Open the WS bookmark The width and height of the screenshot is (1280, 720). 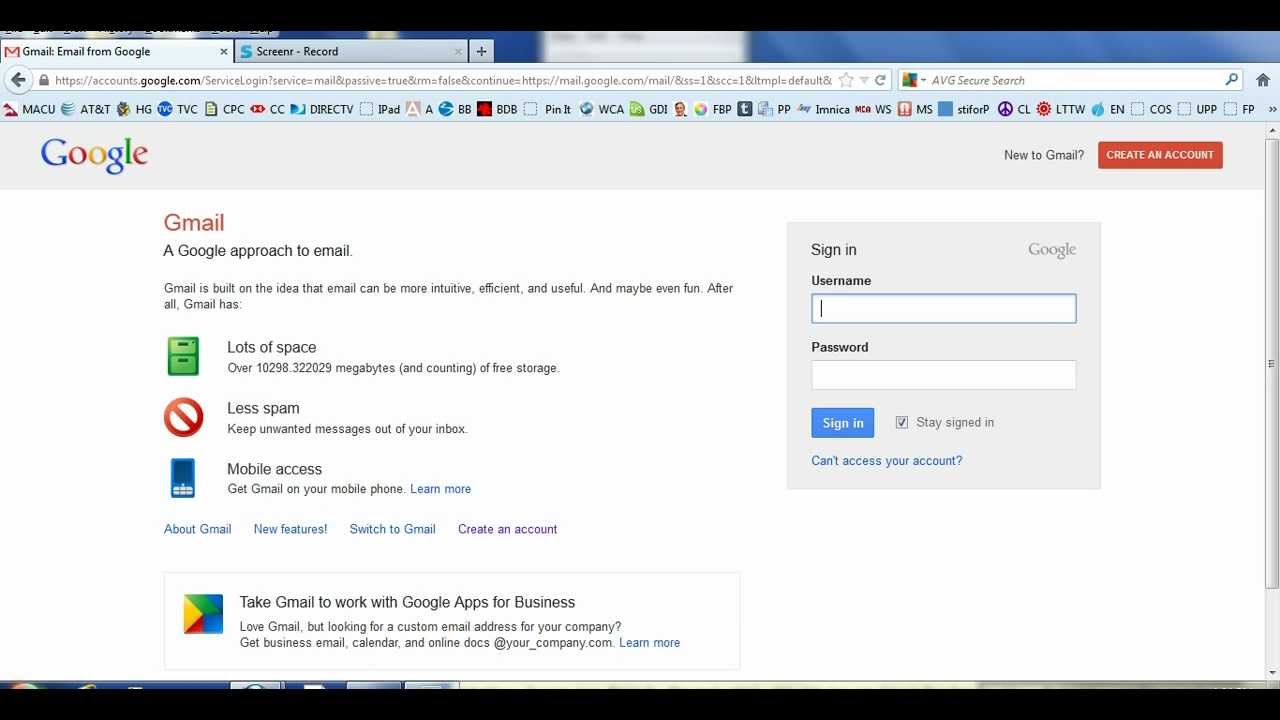pos(874,109)
